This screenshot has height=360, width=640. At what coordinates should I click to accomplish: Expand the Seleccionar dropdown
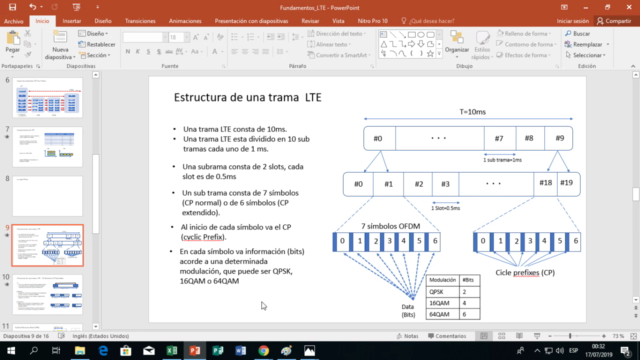586,55
